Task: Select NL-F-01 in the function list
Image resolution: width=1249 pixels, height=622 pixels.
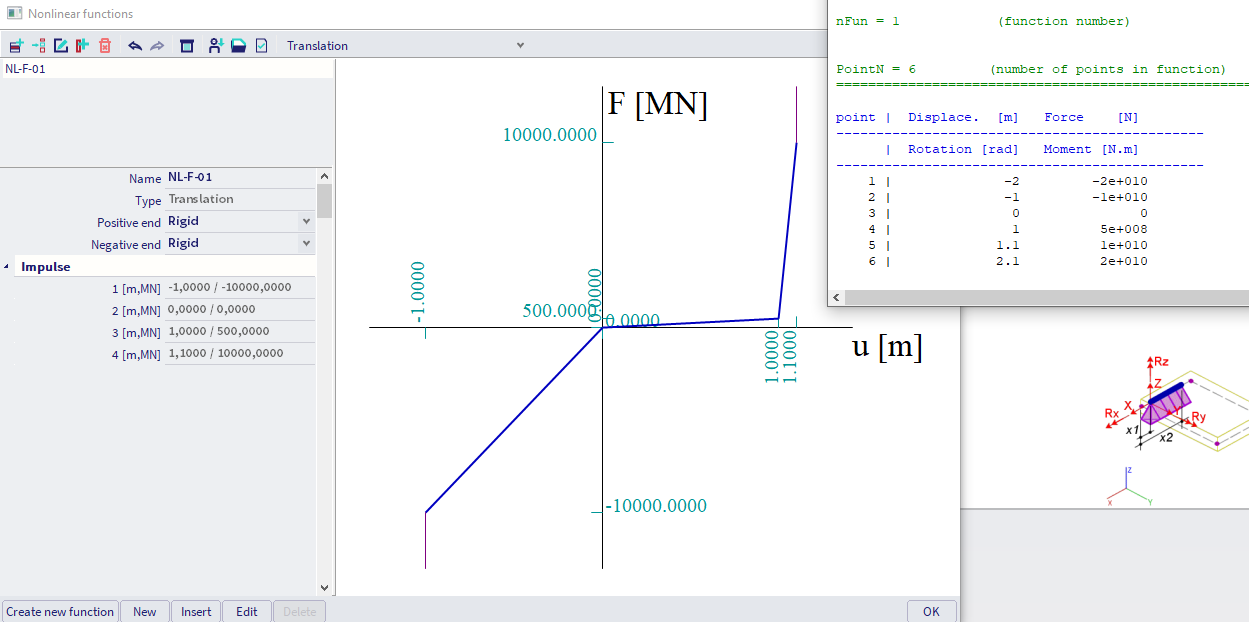Action: point(26,69)
